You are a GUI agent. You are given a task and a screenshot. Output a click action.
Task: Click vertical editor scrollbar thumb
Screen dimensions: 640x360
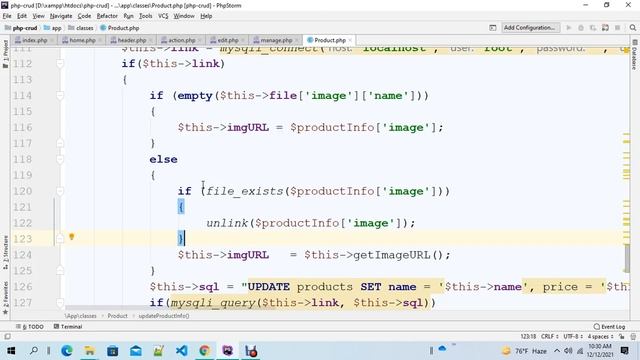coord(627,258)
